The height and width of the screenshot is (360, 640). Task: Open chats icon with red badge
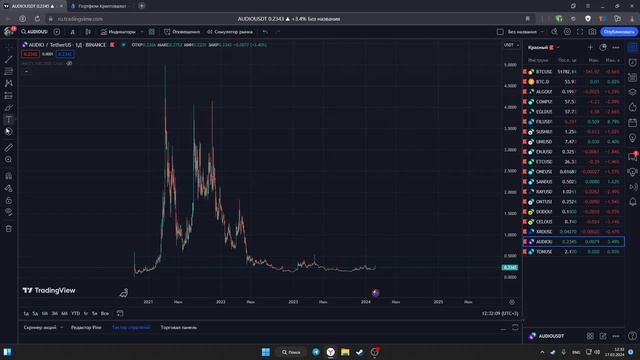click(x=632, y=156)
